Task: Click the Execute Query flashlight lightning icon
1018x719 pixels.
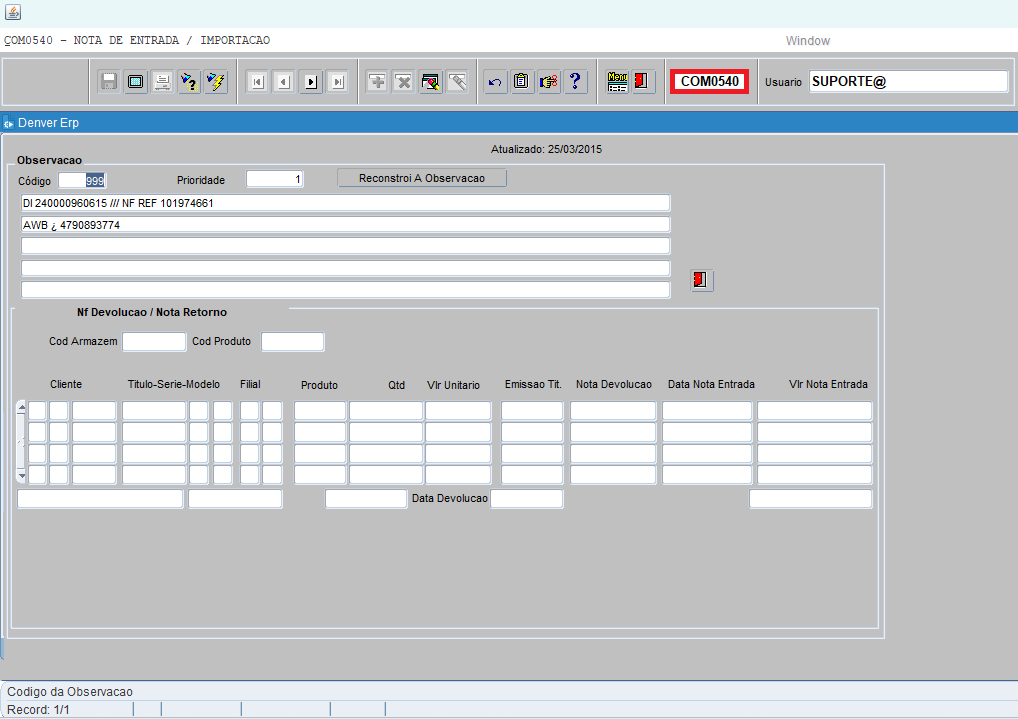Action: coord(216,82)
